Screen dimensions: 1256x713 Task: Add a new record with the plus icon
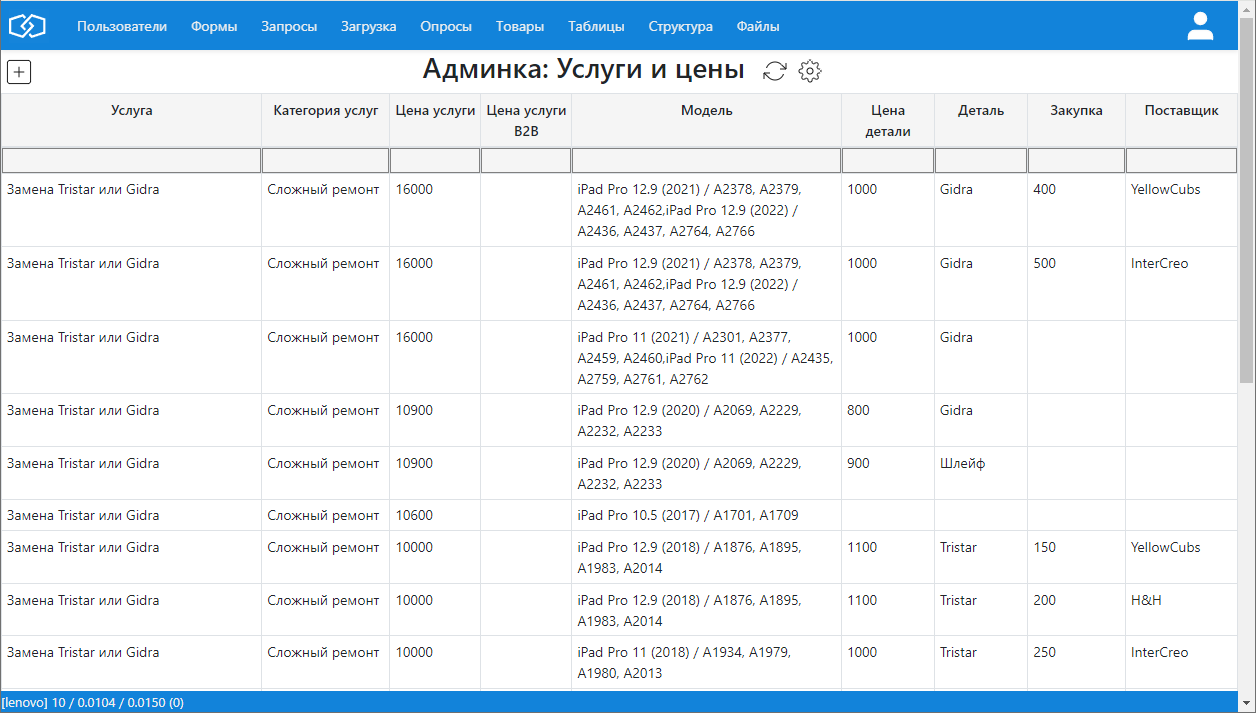tap(19, 72)
